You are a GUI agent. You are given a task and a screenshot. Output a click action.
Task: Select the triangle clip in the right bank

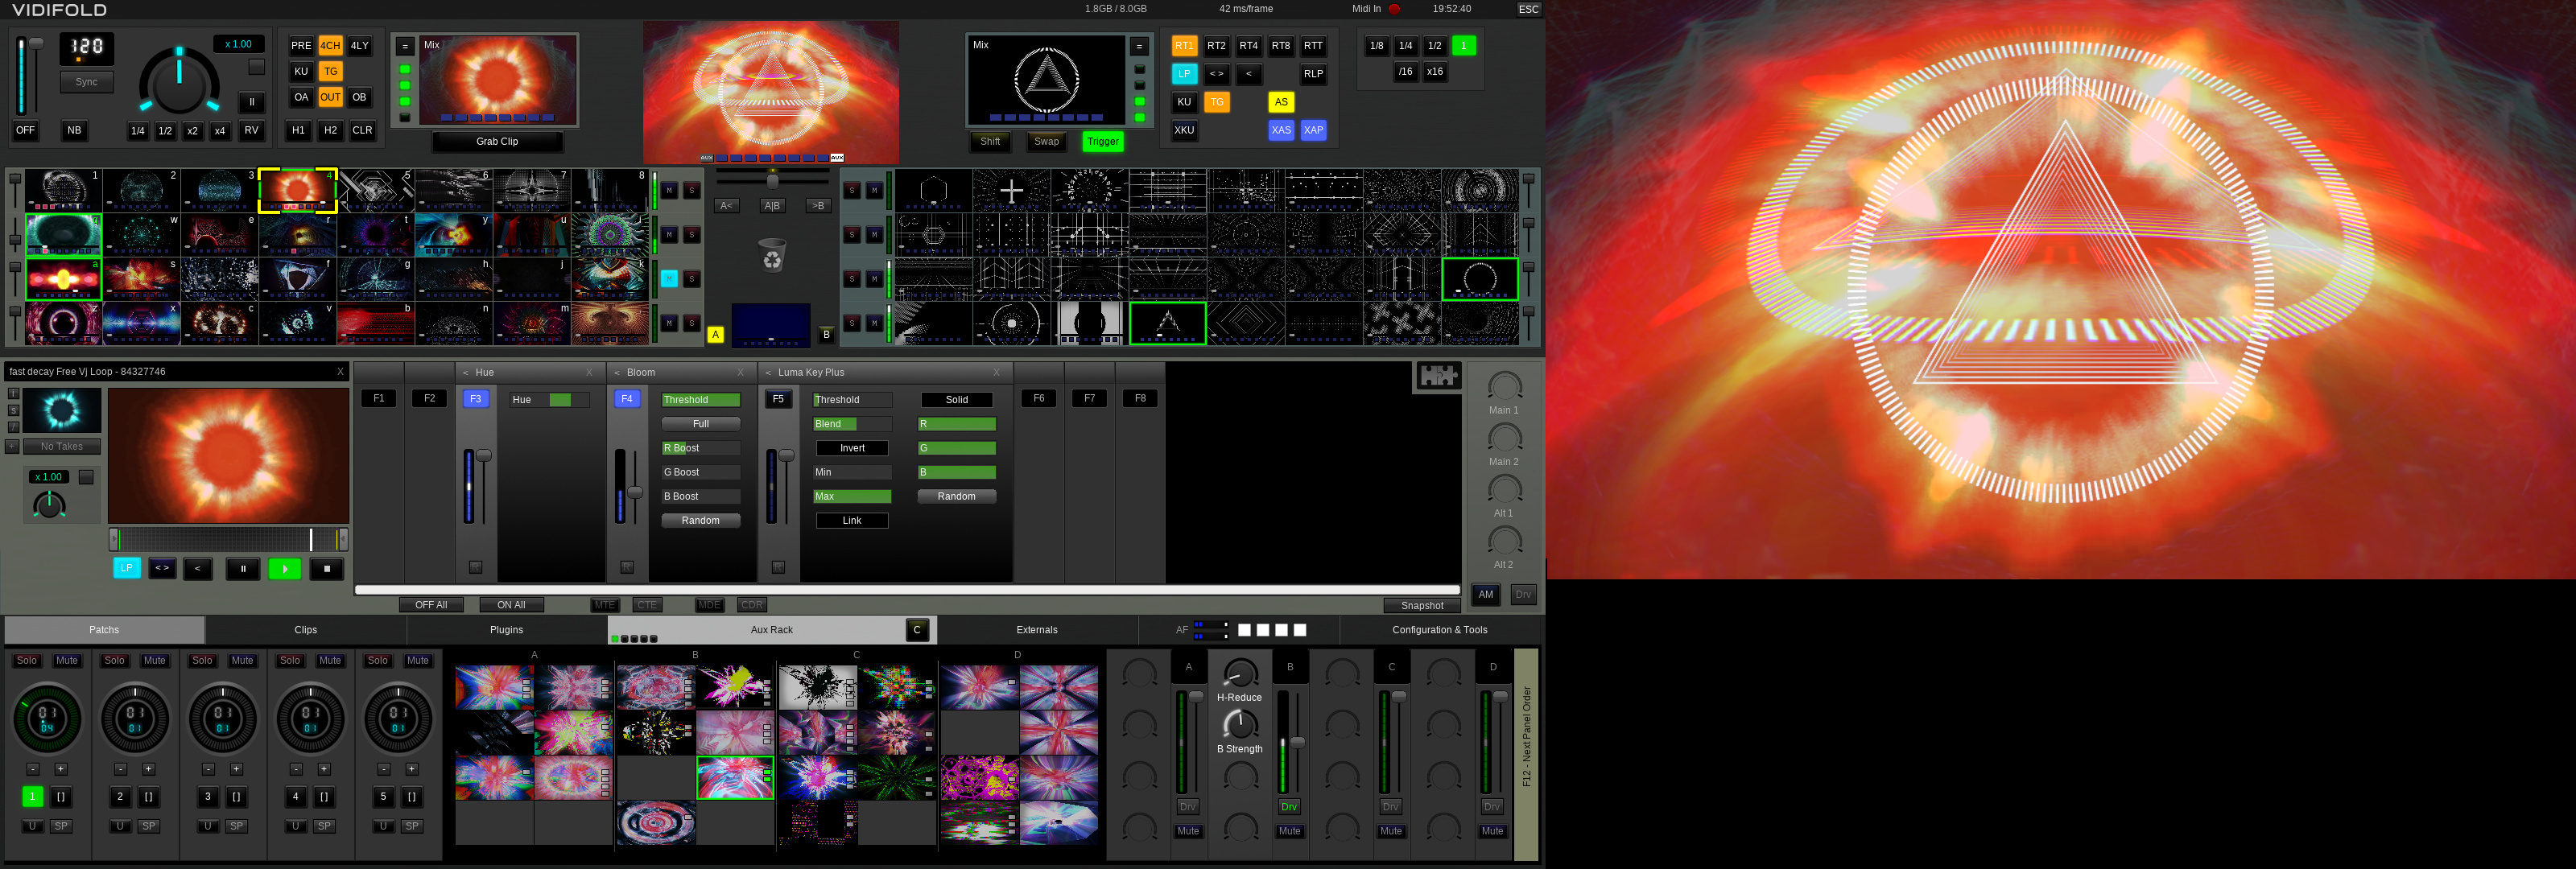[x=1168, y=324]
